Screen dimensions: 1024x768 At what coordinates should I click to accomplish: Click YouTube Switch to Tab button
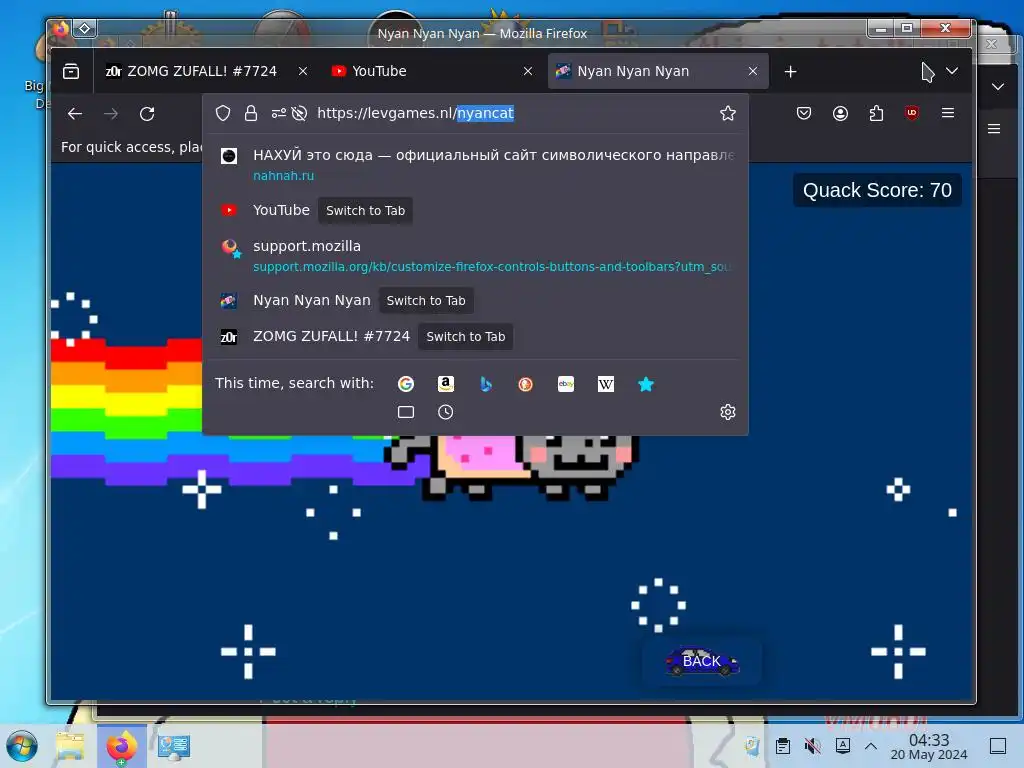pos(365,210)
